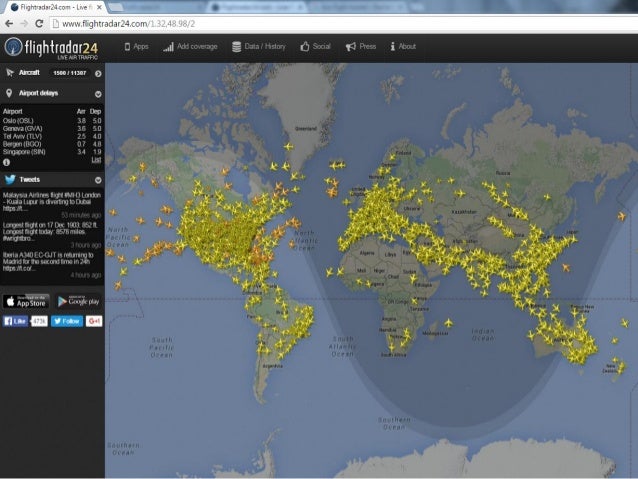Expand the Aircraft panel arrow
The image size is (638, 479).
pos(98,74)
